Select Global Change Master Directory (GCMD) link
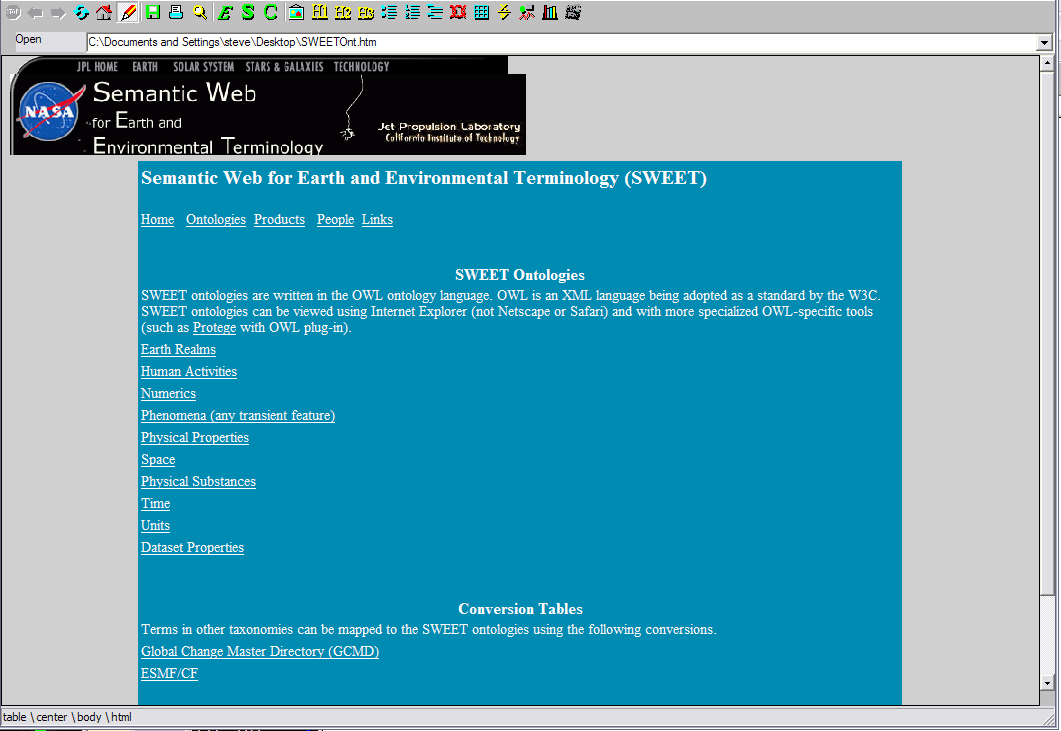1061x731 pixels. [260, 652]
